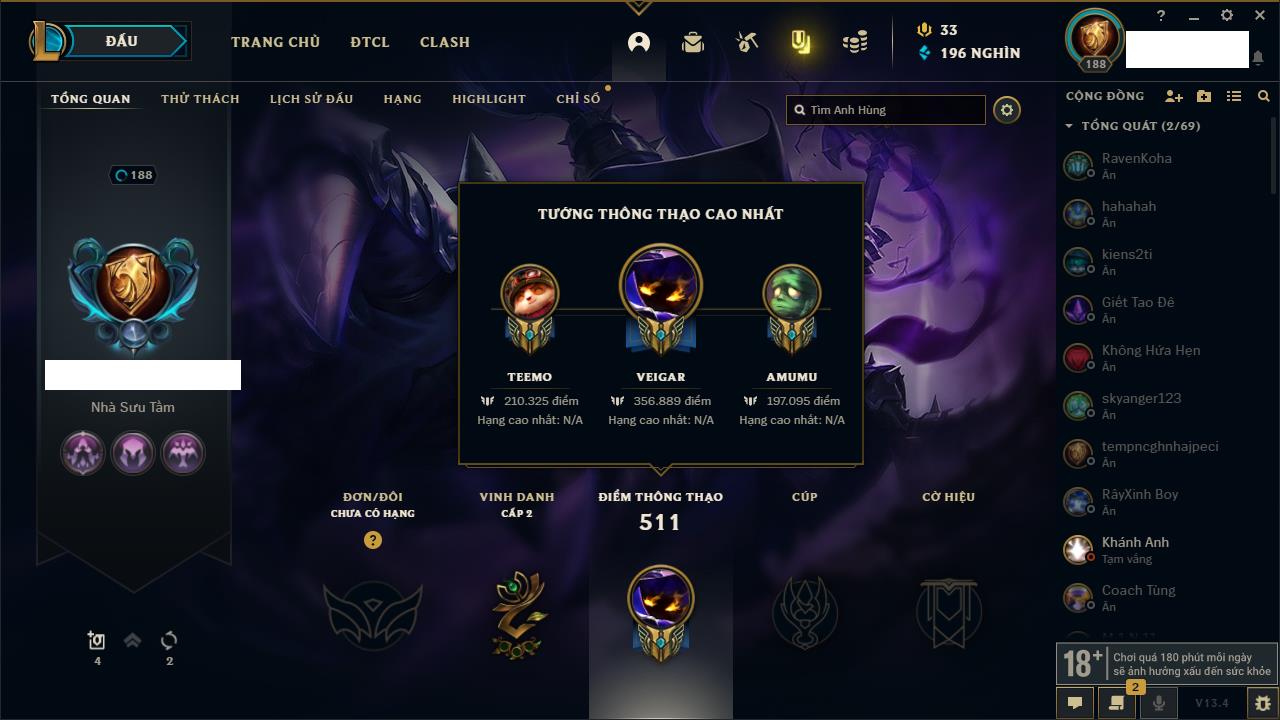1280x720 pixels.
Task: Switch to the LỊCH SỬ ĐẤU tab
Action: point(311,99)
